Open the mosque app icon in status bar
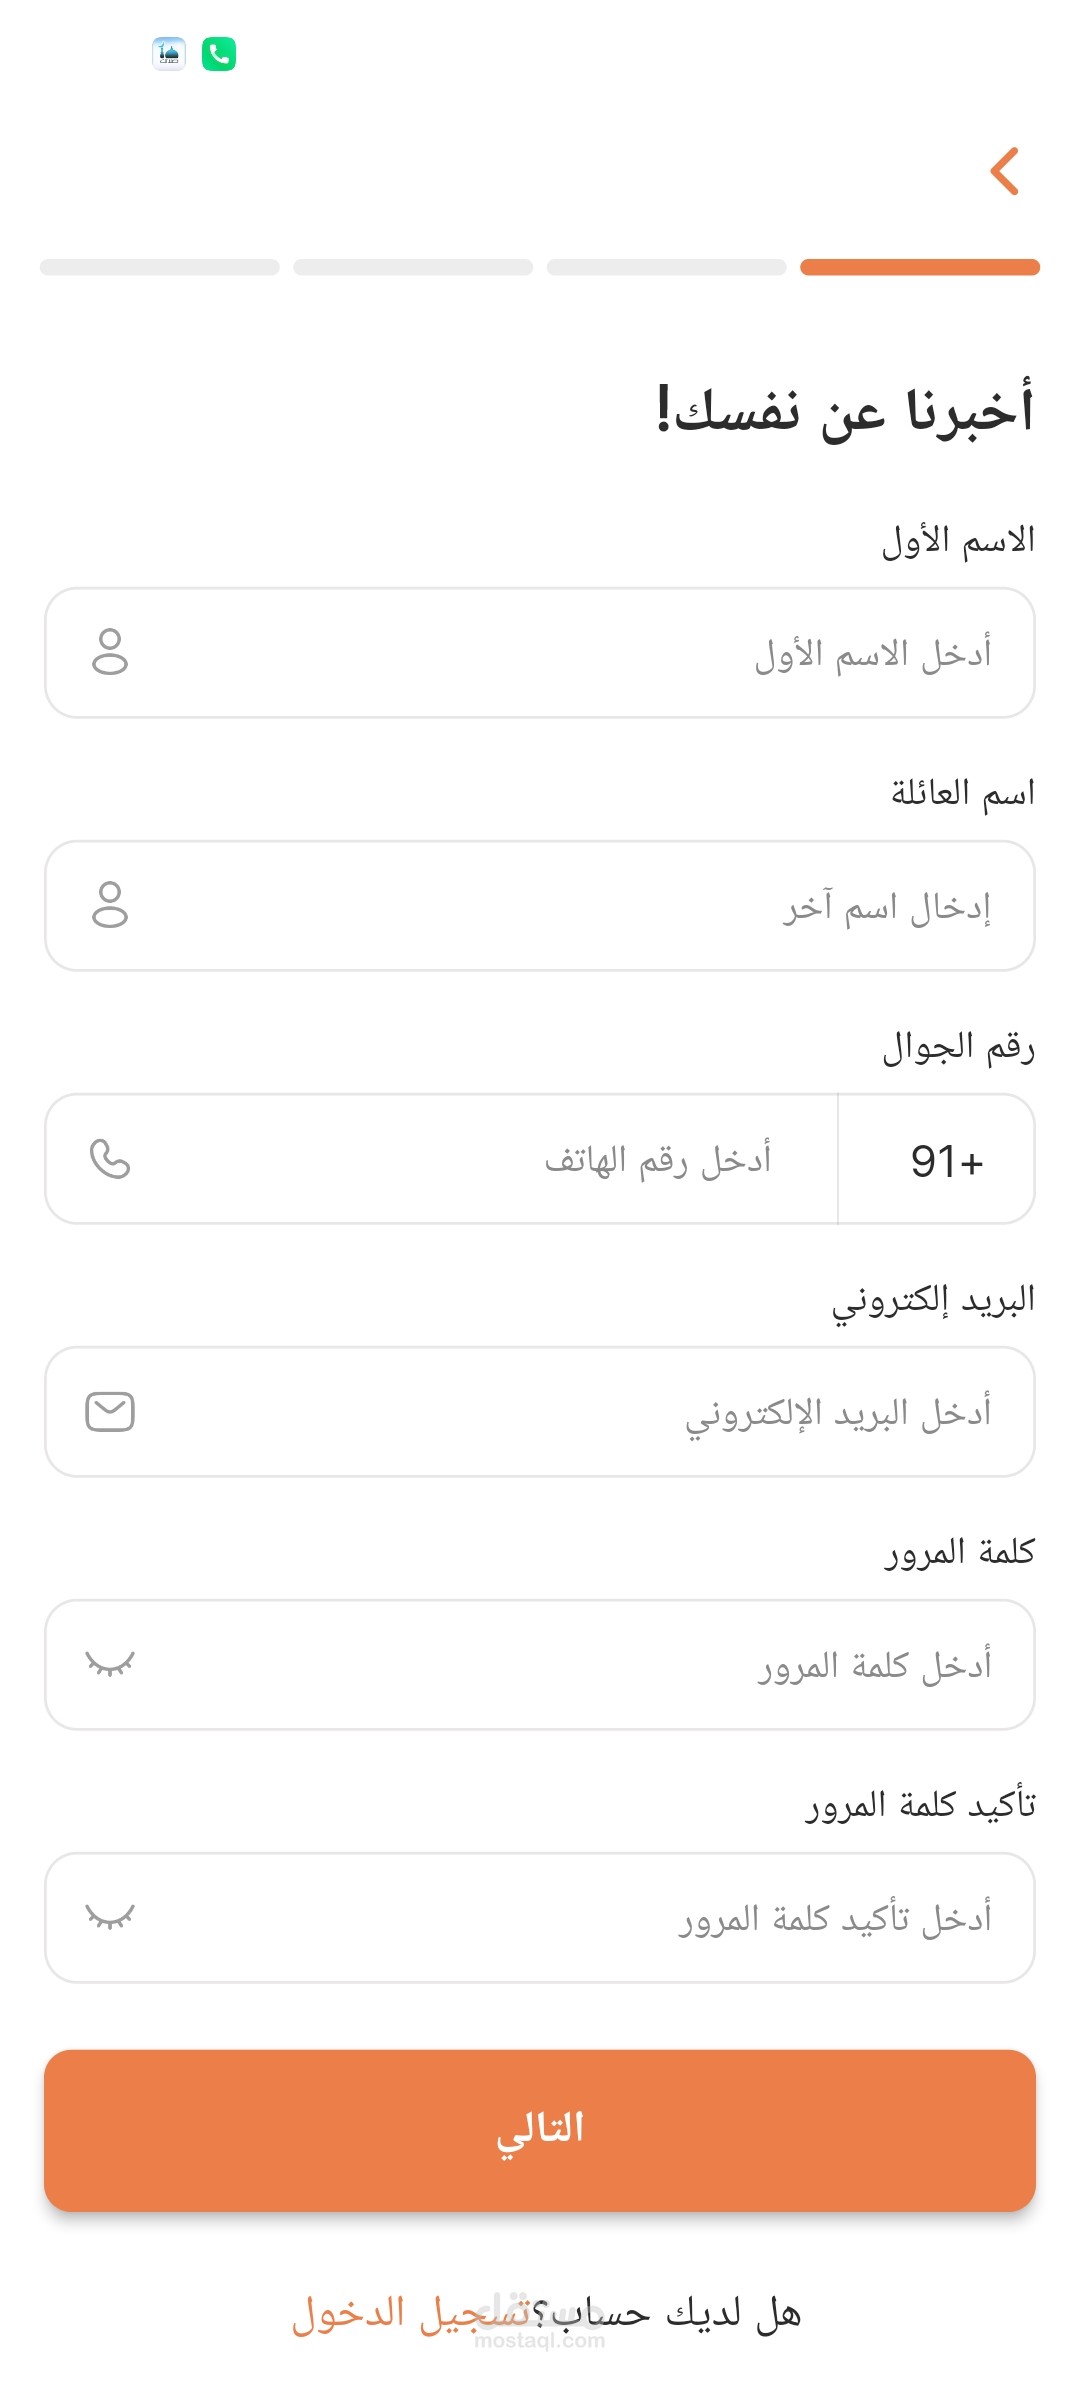 click(x=169, y=54)
